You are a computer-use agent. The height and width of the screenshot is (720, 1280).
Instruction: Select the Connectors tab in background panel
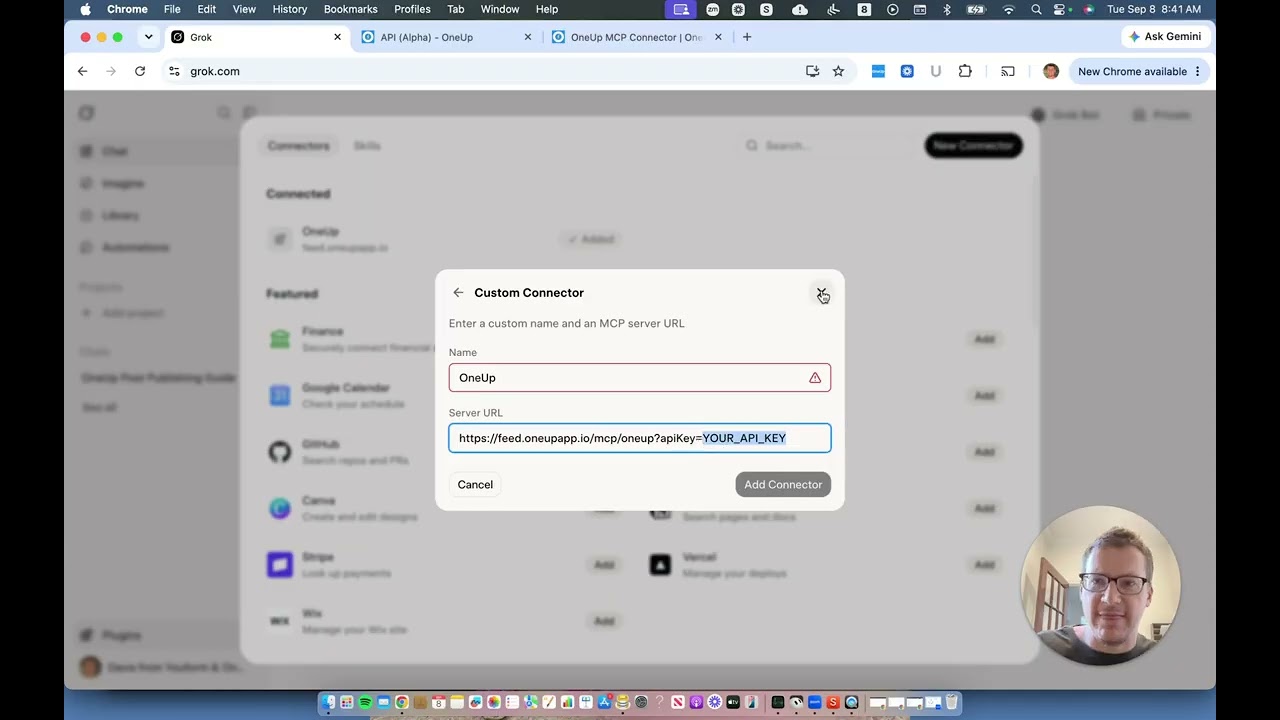(298, 146)
